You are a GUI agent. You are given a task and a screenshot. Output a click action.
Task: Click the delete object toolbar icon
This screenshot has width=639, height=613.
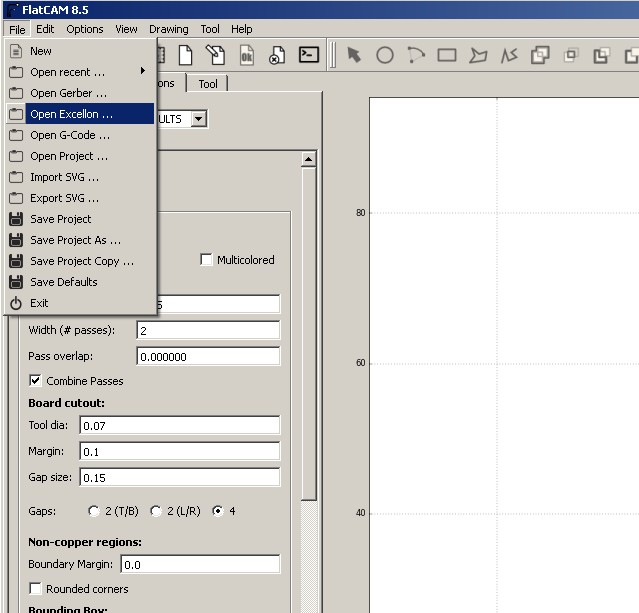(278, 55)
